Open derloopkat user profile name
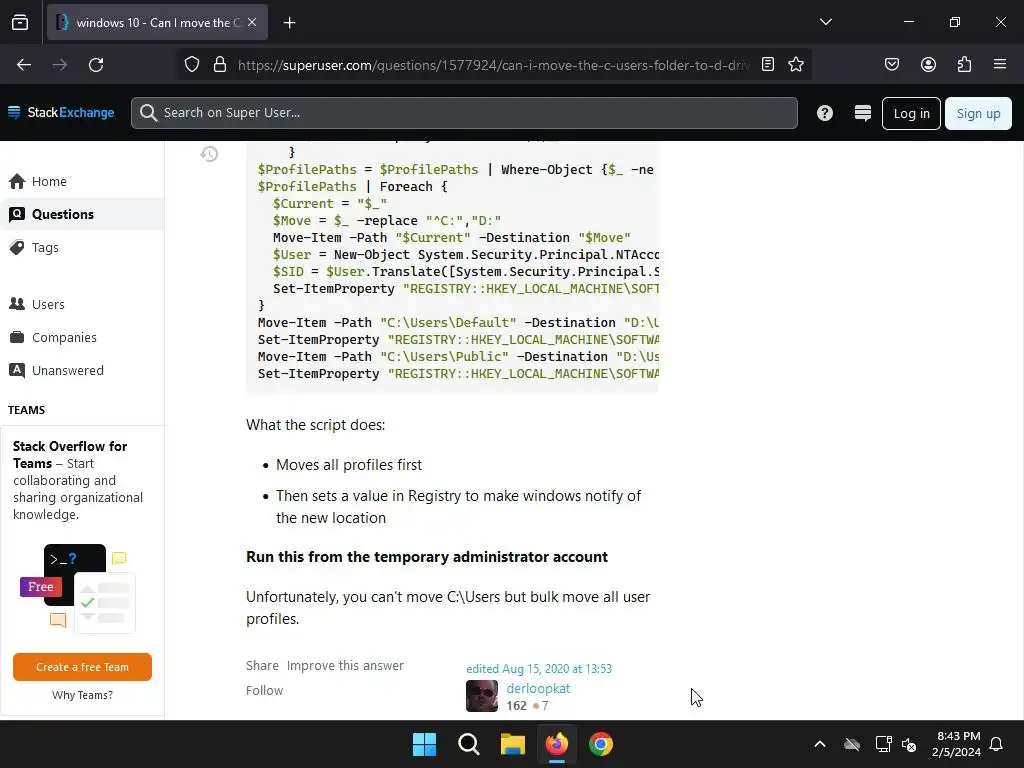This screenshot has height=768, width=1024. tap(538, 688)
